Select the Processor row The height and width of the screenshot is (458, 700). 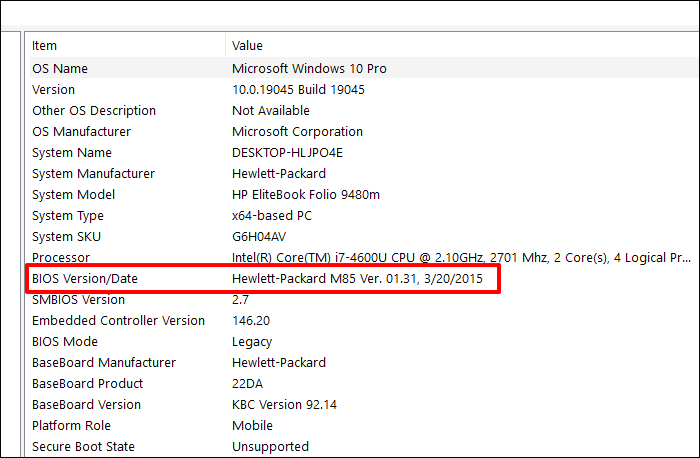tap(62, 258)
